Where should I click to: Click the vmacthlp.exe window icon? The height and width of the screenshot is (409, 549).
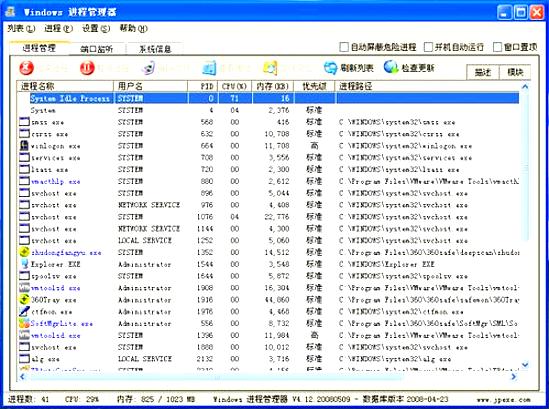coord(24,181)
